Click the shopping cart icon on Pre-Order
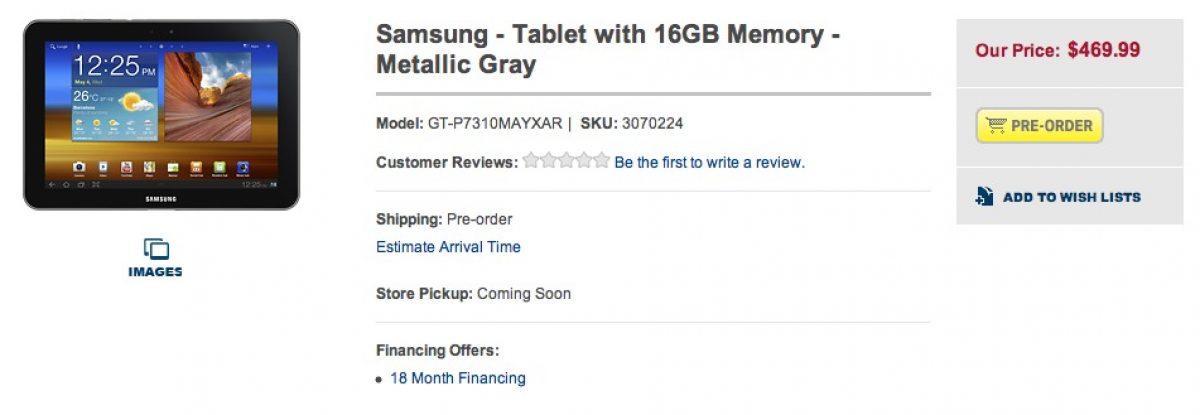 coord(995,126)
